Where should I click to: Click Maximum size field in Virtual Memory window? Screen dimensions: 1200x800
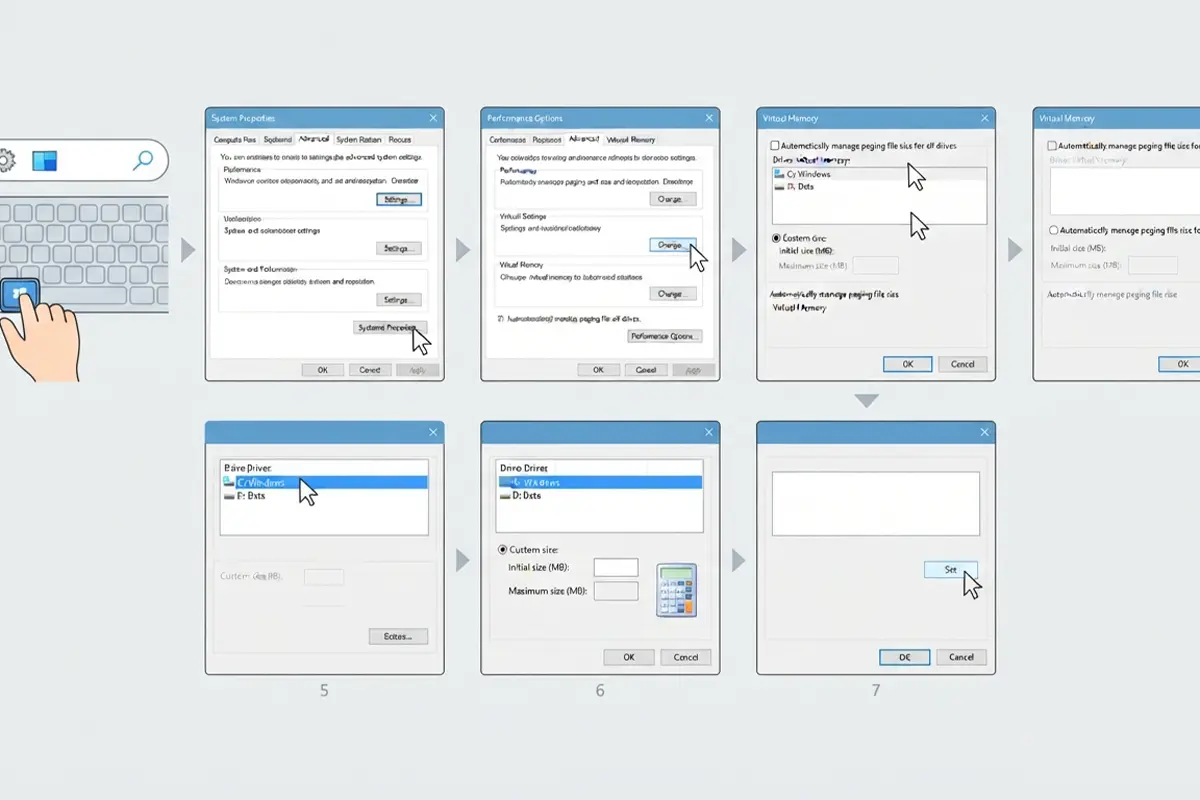pyautogui.click(x=875, y=265)
